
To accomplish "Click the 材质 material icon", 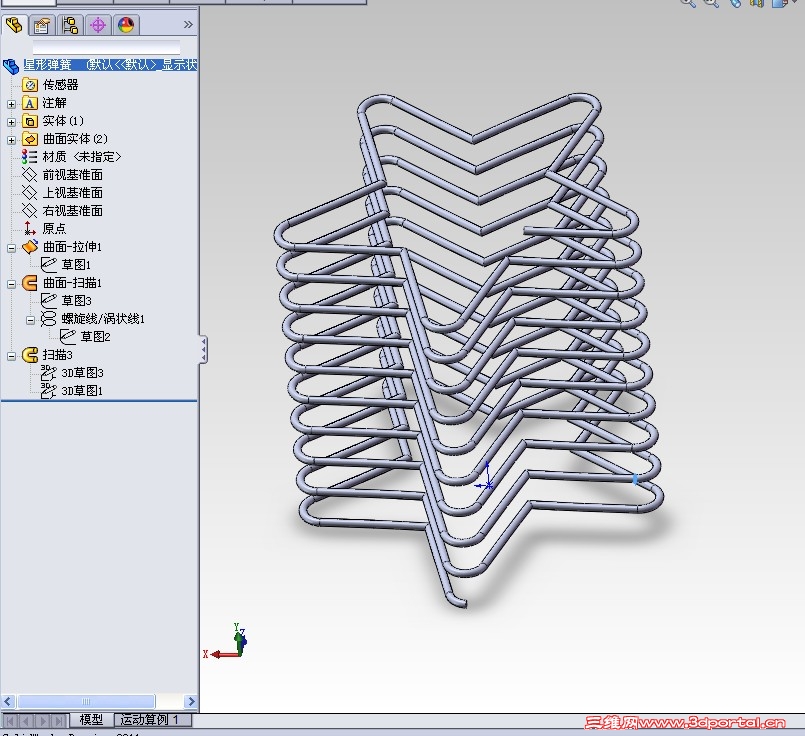I will point(29,157).
